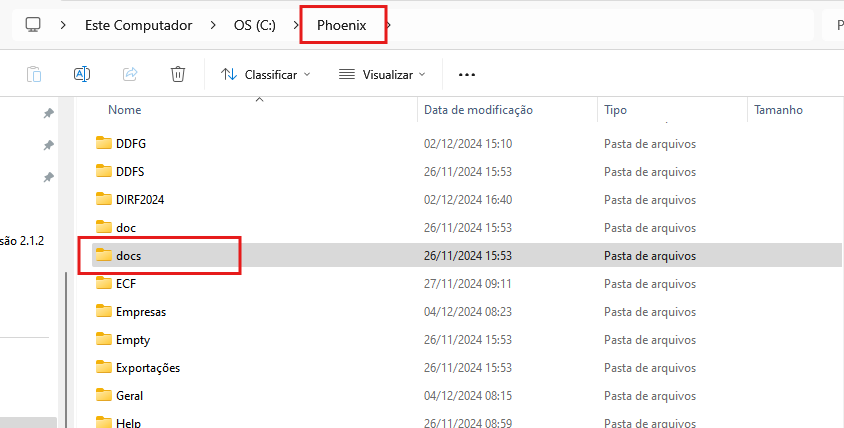Click the Geral folder icon
The height and width of the screenshot is (428, 844).
104,395
